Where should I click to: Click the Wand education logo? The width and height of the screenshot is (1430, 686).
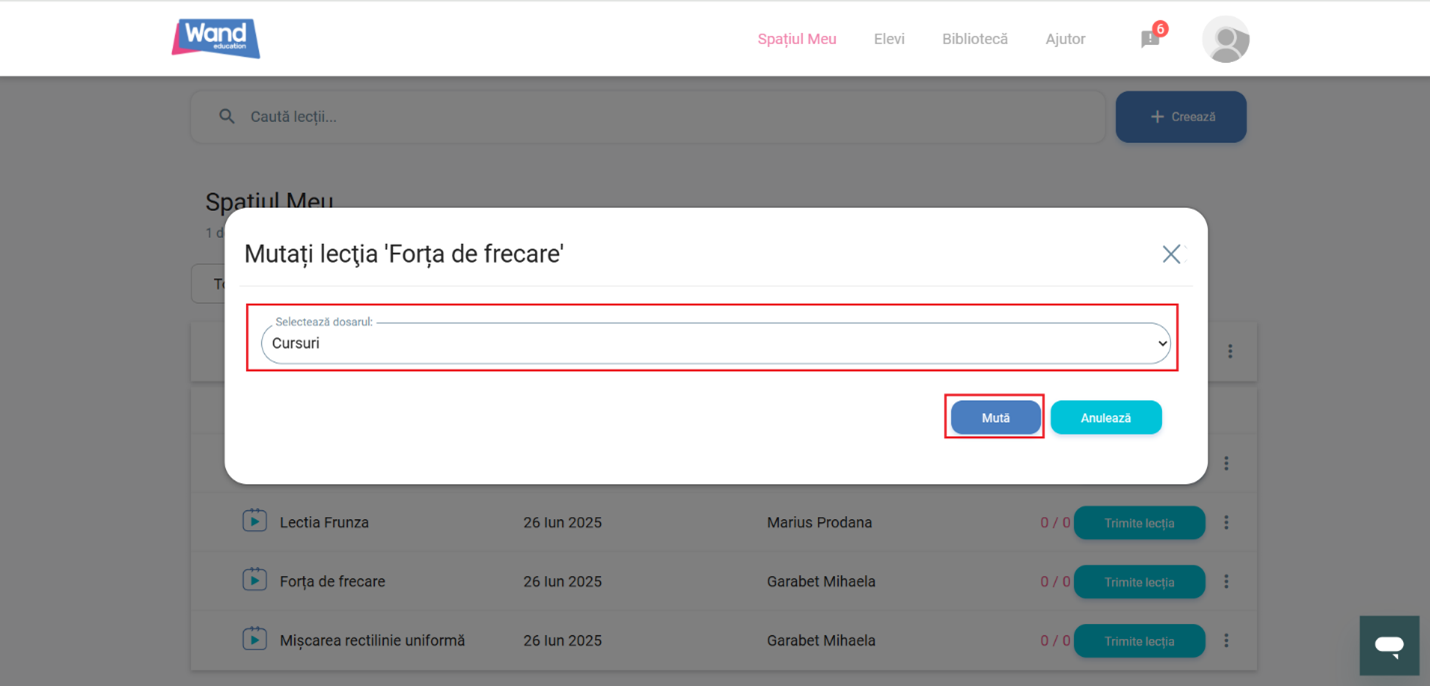coord(216,39)
